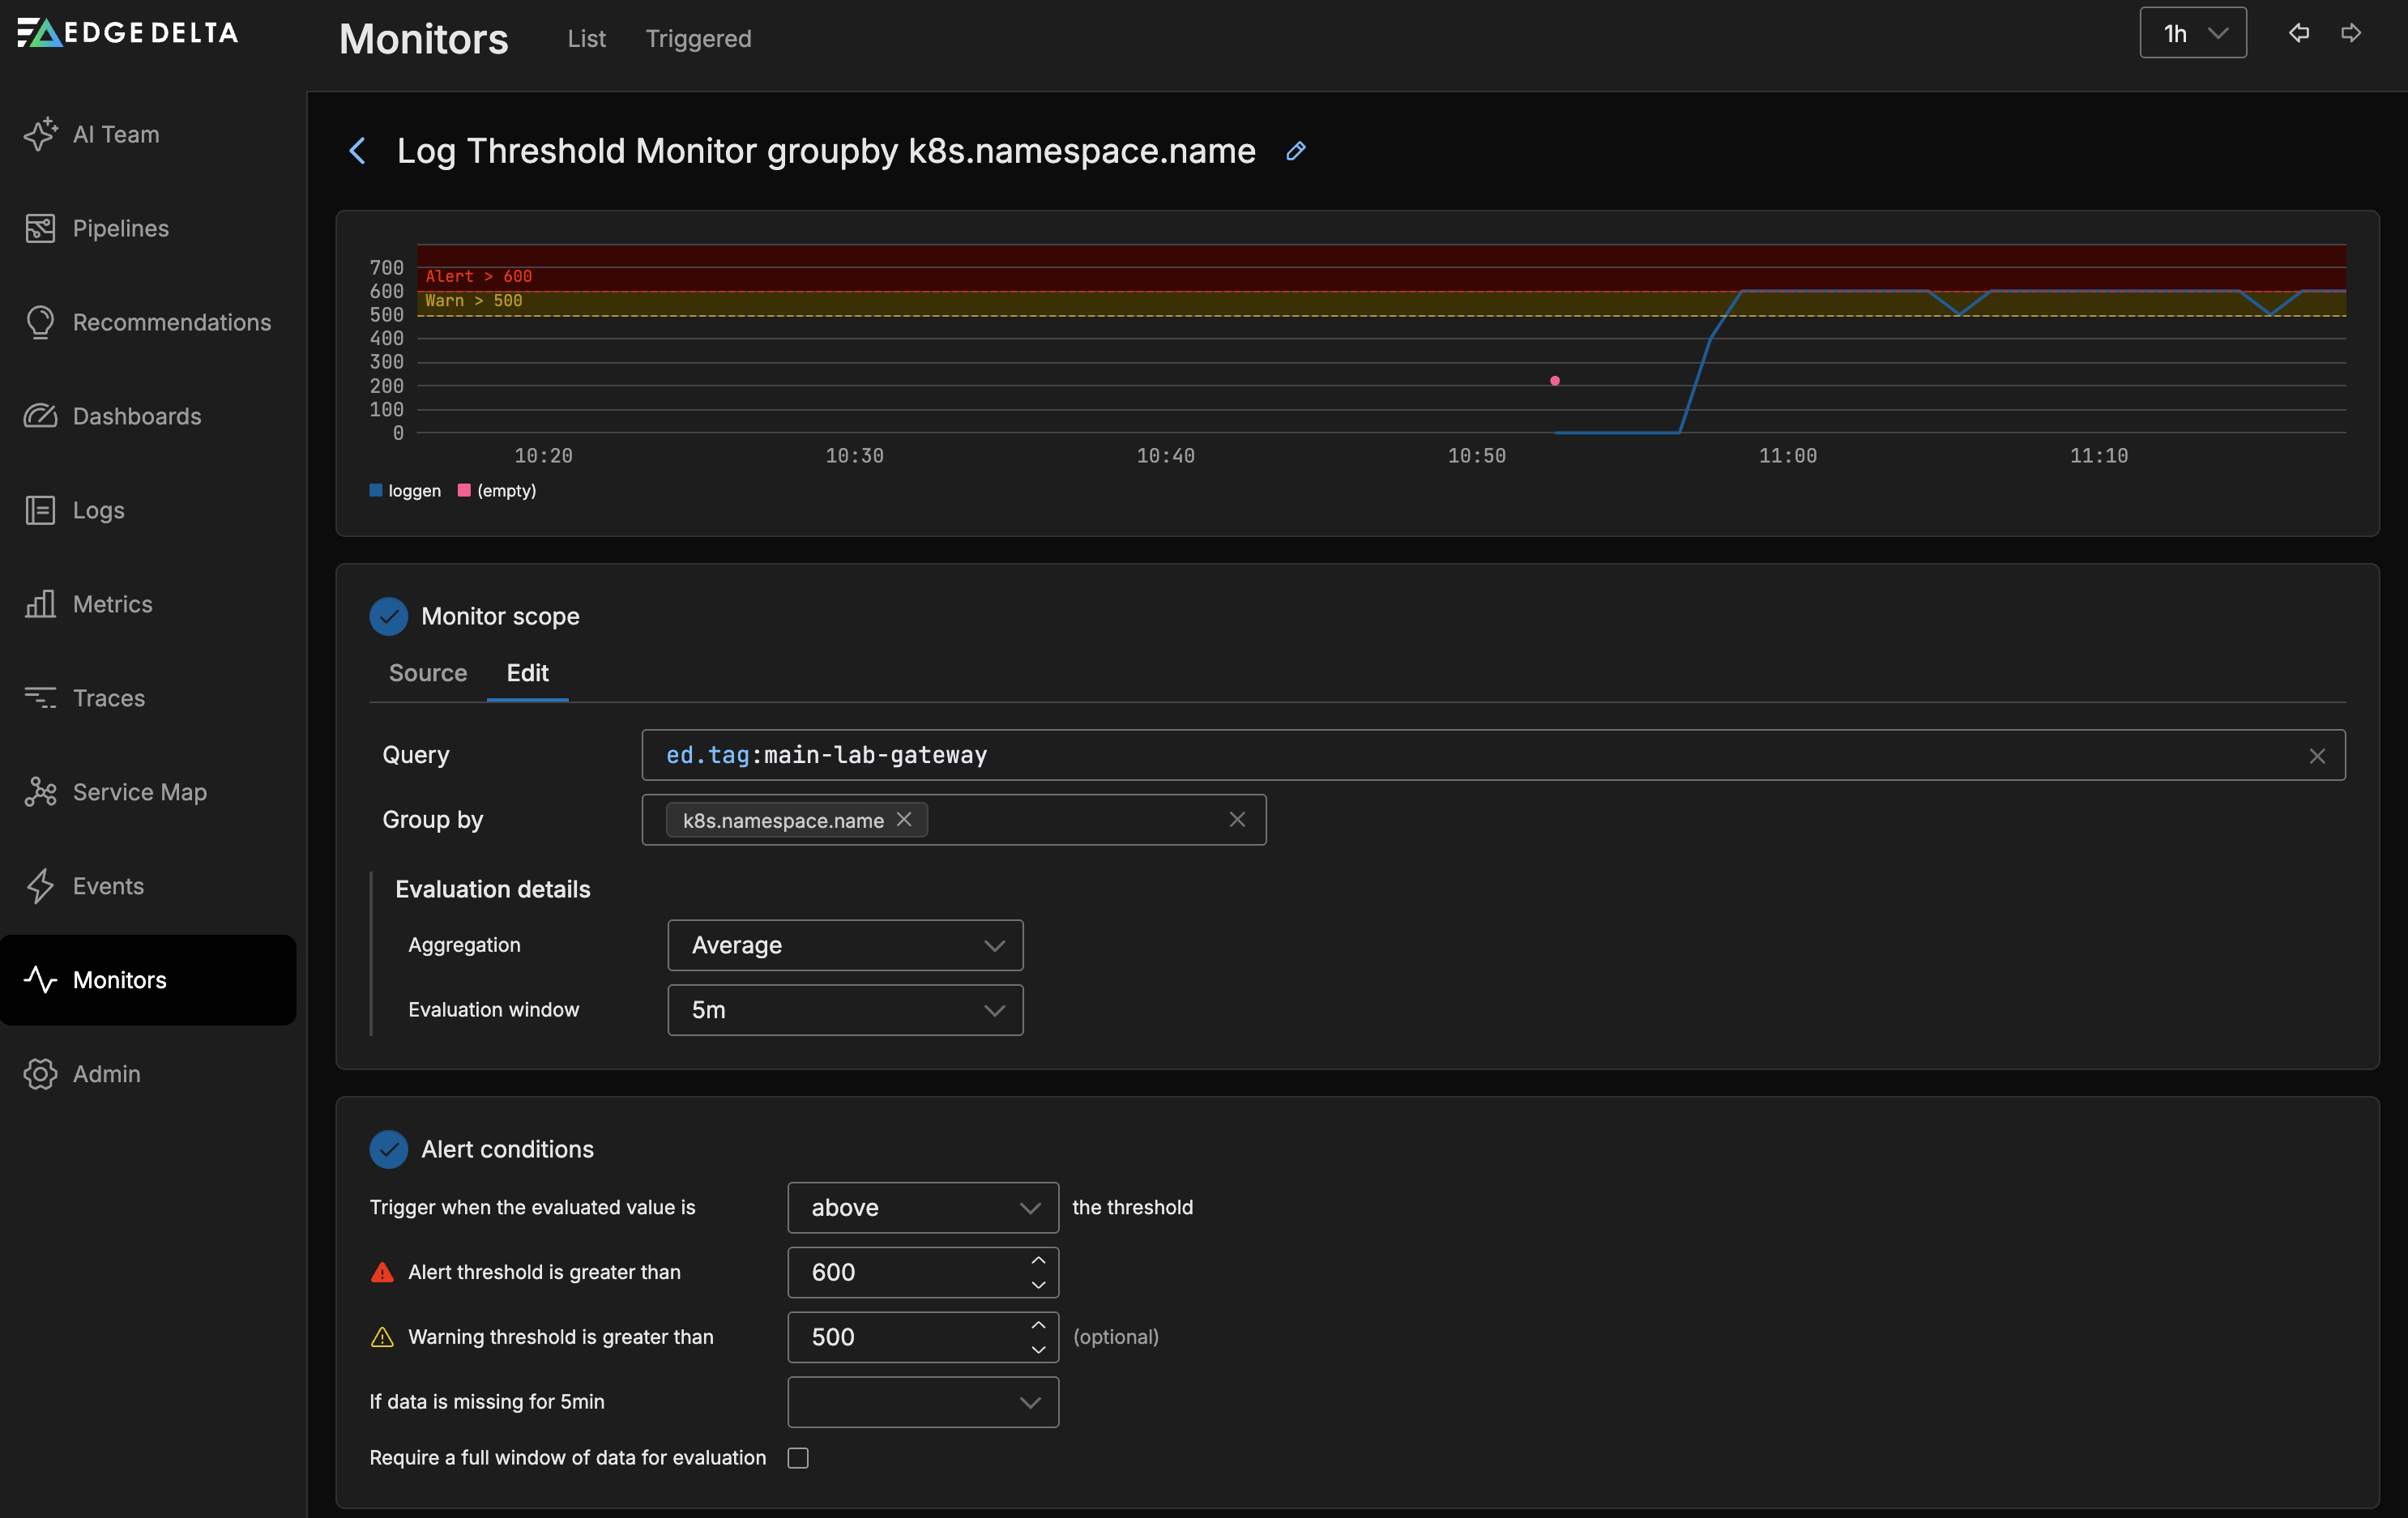Image resolution: width=2408 pixels, height=1518 pixels.
Task: Open the Aggregation dropdown showing Average
Action: click(845, 945)
